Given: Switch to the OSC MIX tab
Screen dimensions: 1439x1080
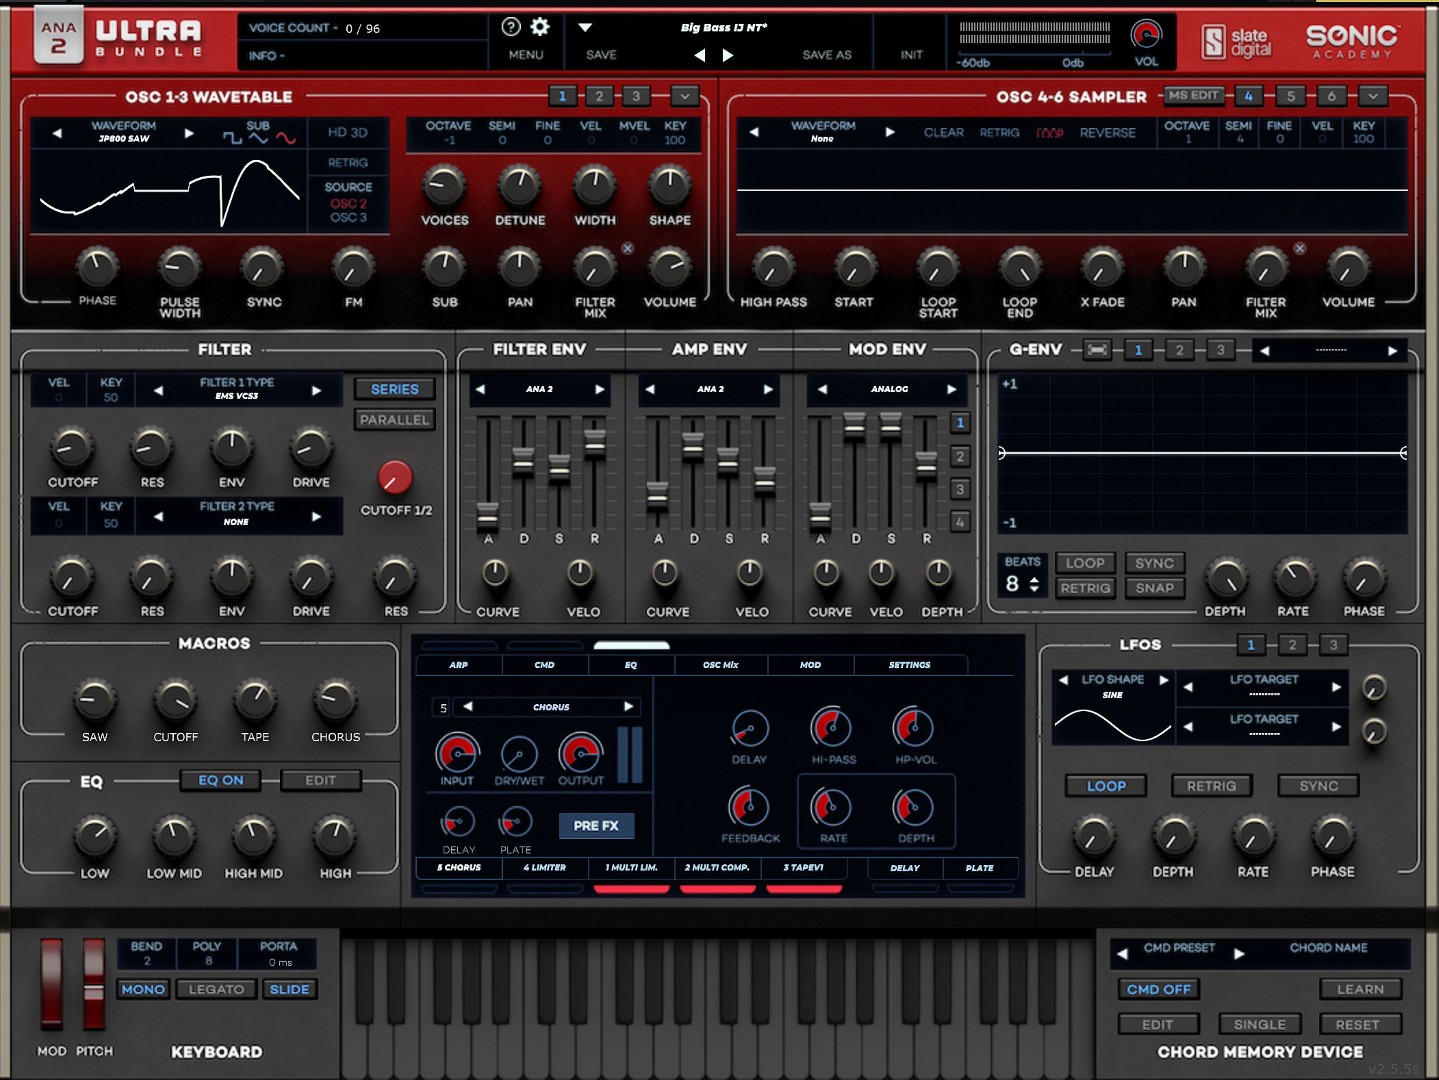Looking at the screenshot, I should 720,665.
